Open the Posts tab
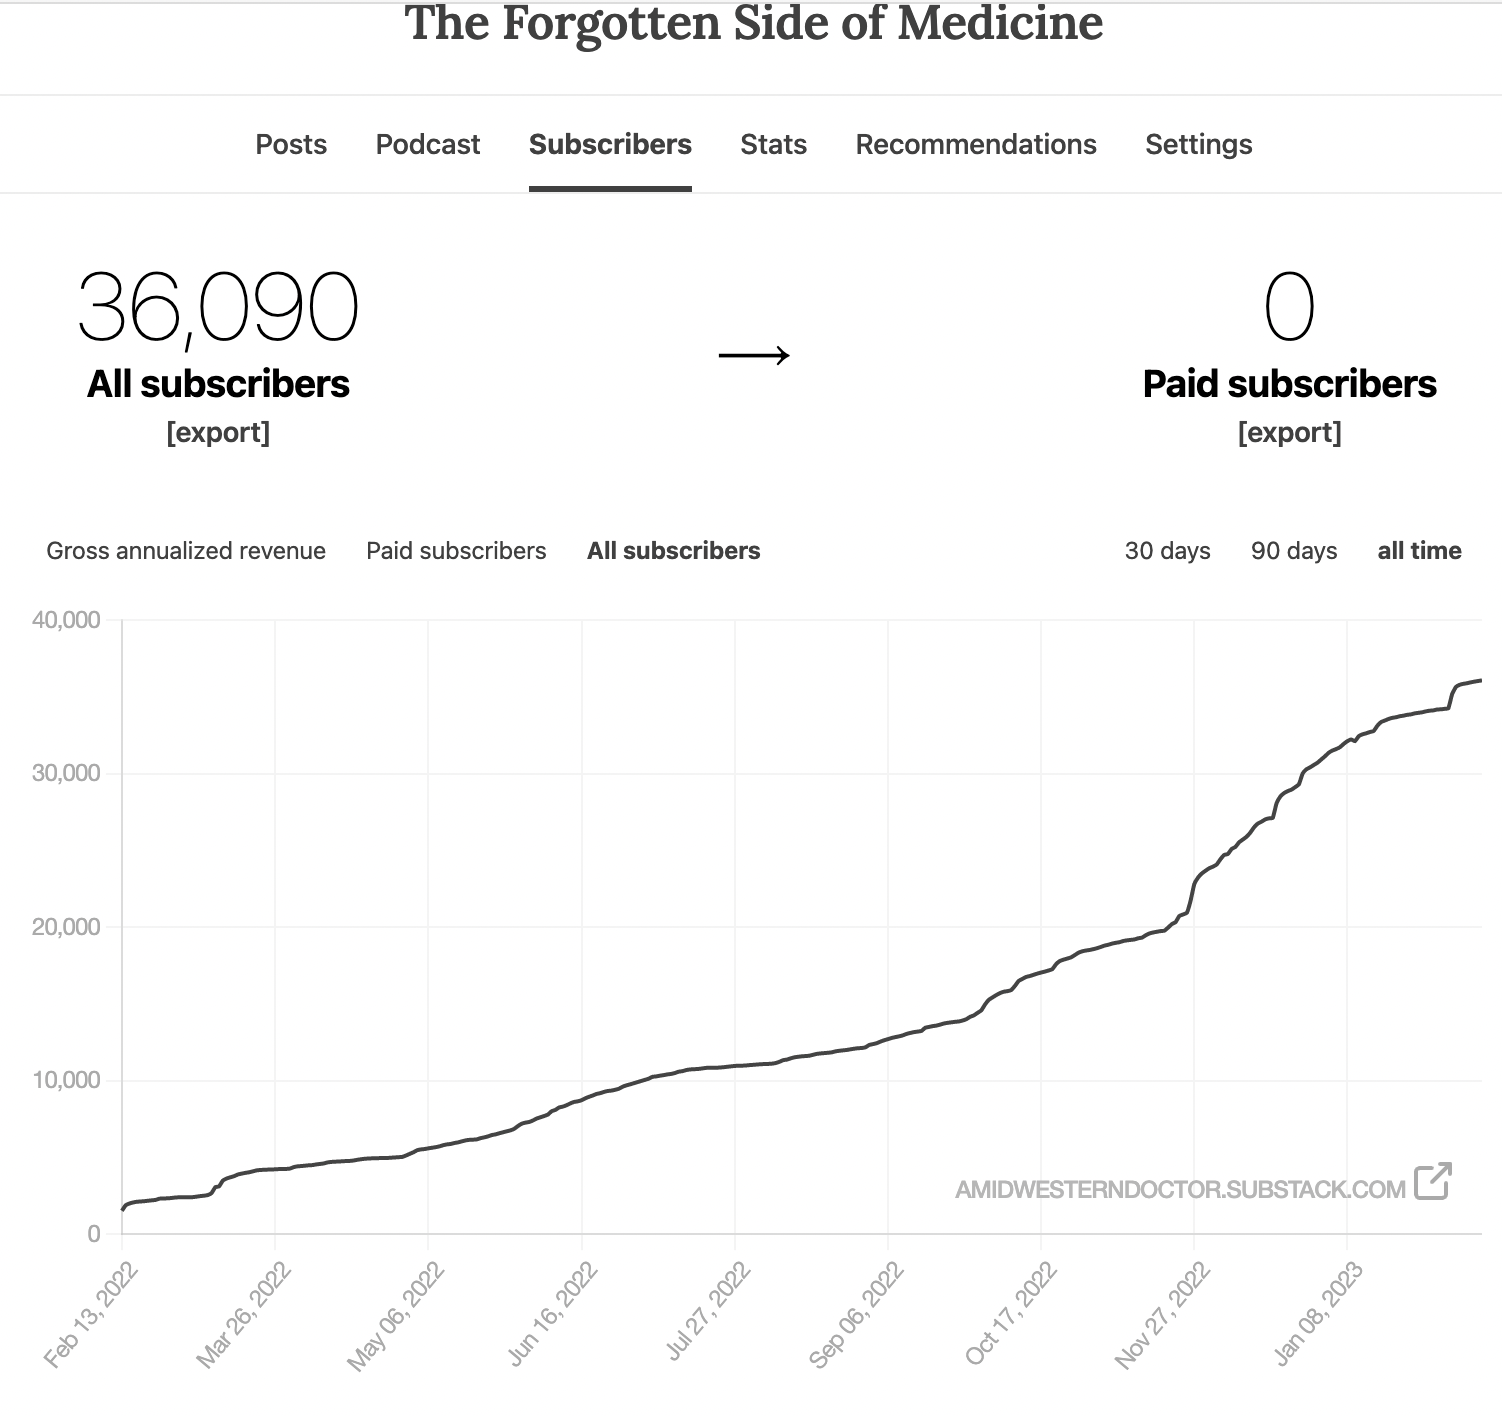The image size is (1502, 1416). point(291,144)
